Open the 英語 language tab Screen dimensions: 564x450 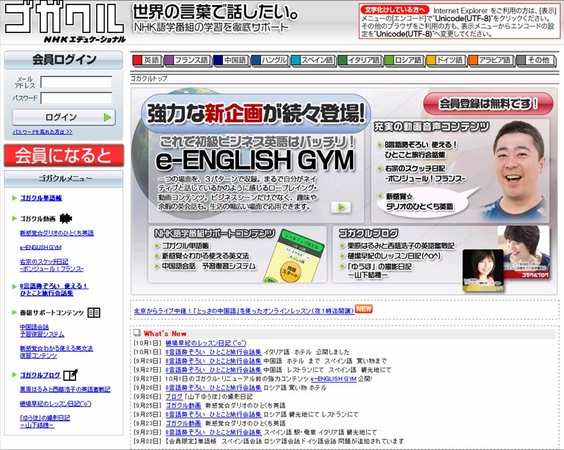(x=147, y=60)
